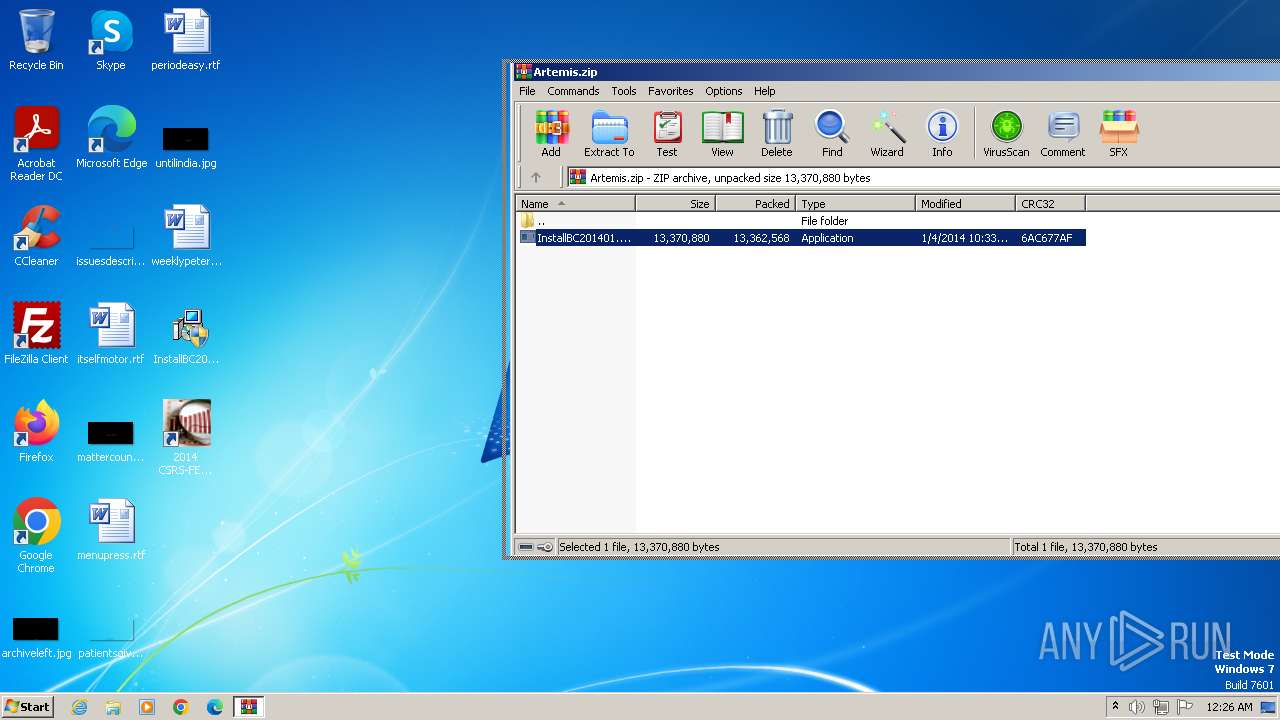
Task: Click the View file icon
Action: coord(722,134)
